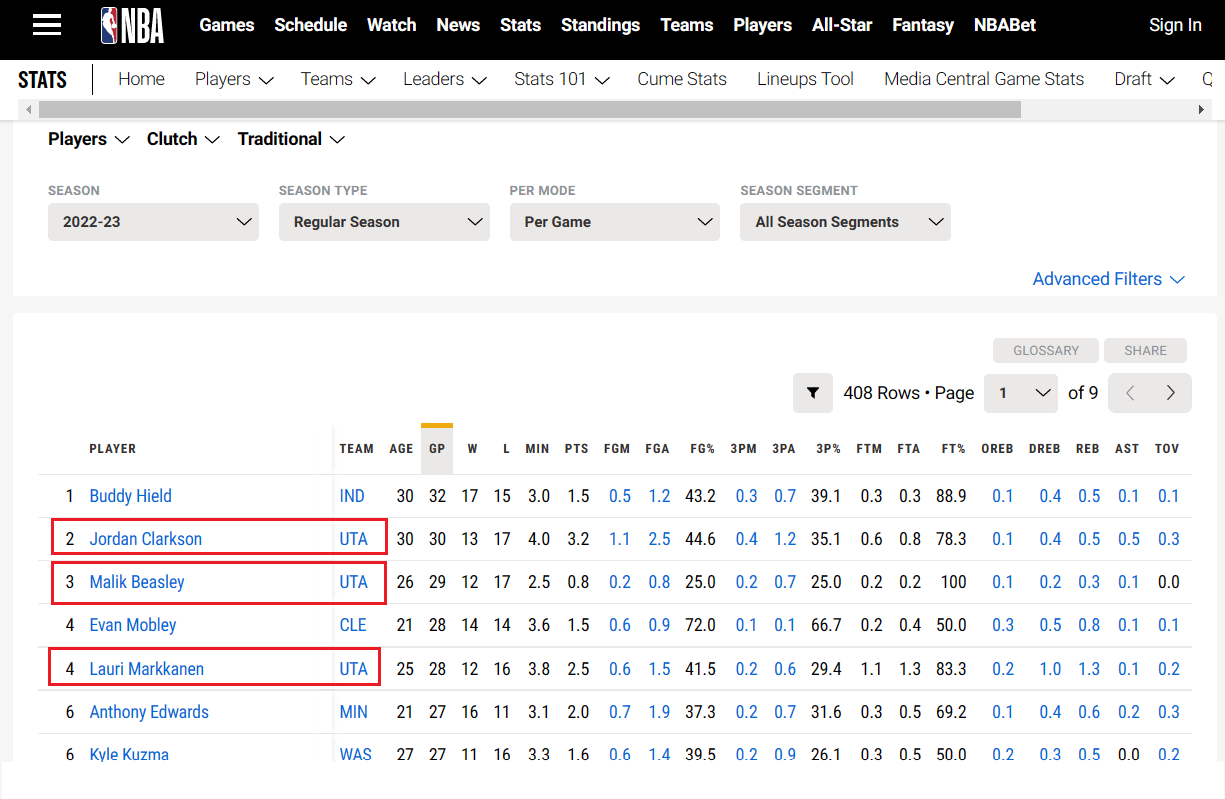Open Jordan Clarkson player link
1225x799 pixels.
146,539
